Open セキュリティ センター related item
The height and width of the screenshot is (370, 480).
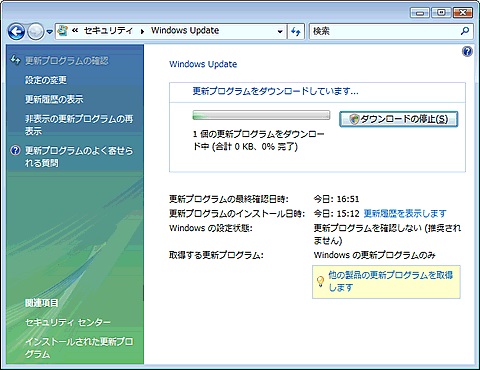point(68,322)
